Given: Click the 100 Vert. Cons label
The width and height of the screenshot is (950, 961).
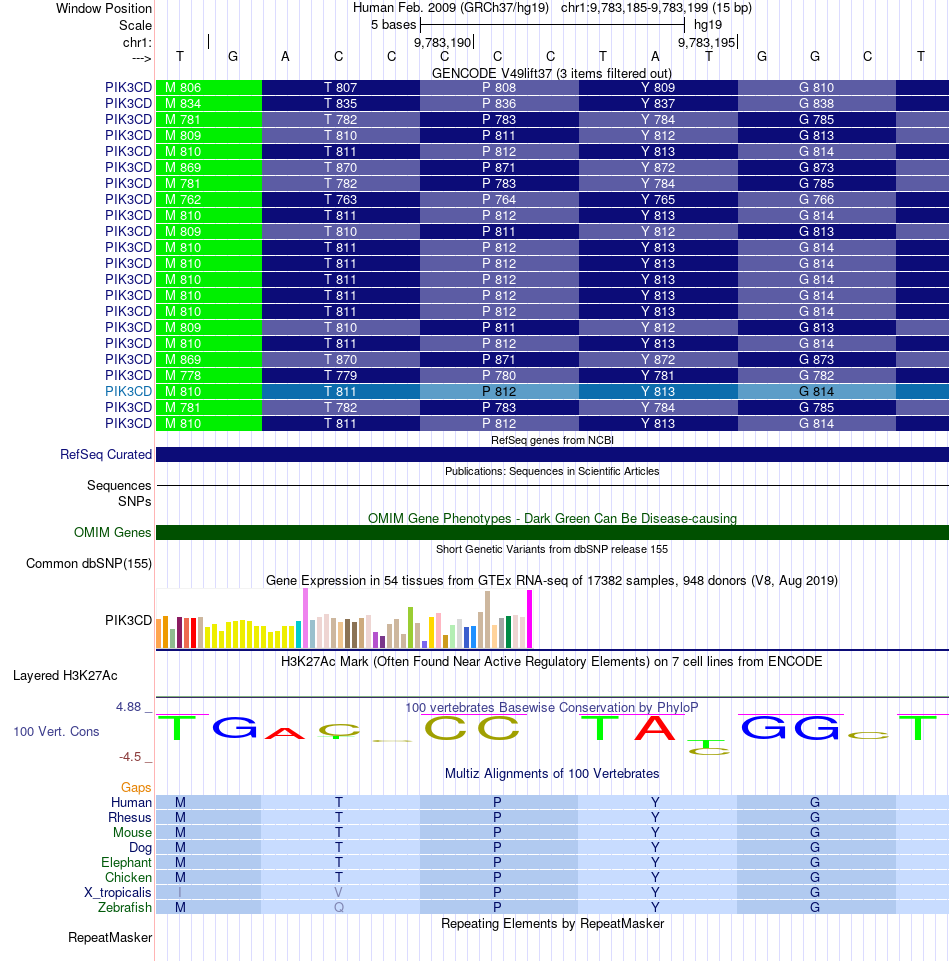Looking at the screenshot, I should 56,731.
